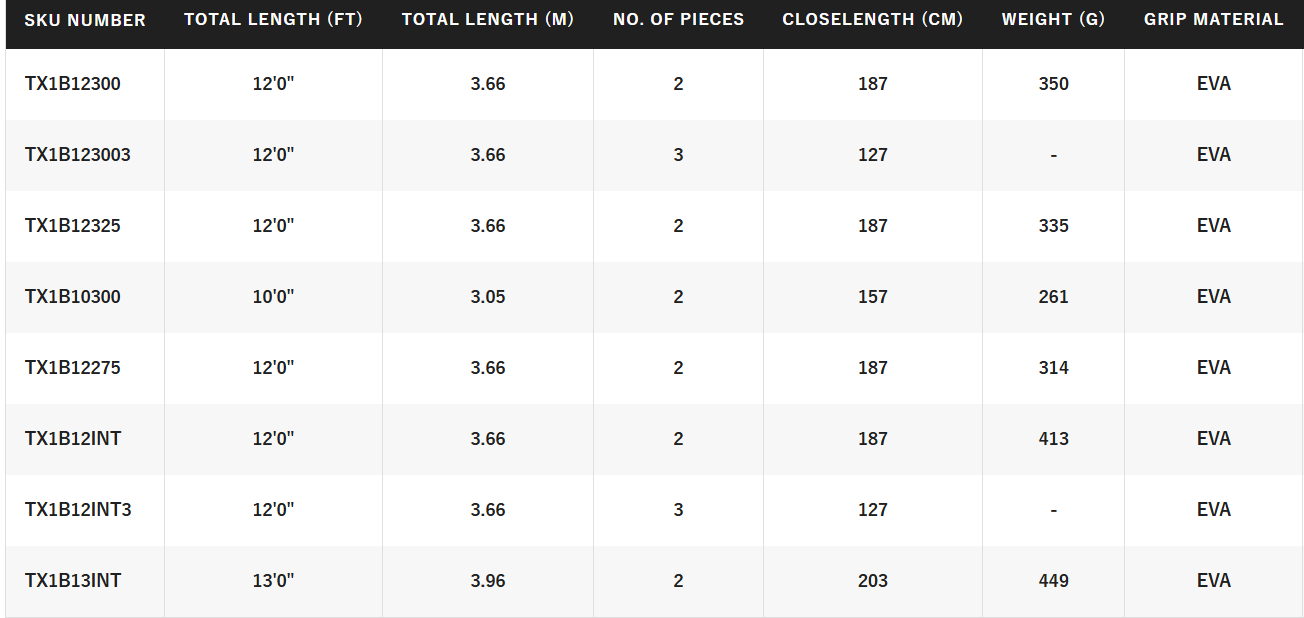The image size is (1304, 618).
Task: Click the GRIP MATERIAL column header
Action: [x=1213, y=20]
